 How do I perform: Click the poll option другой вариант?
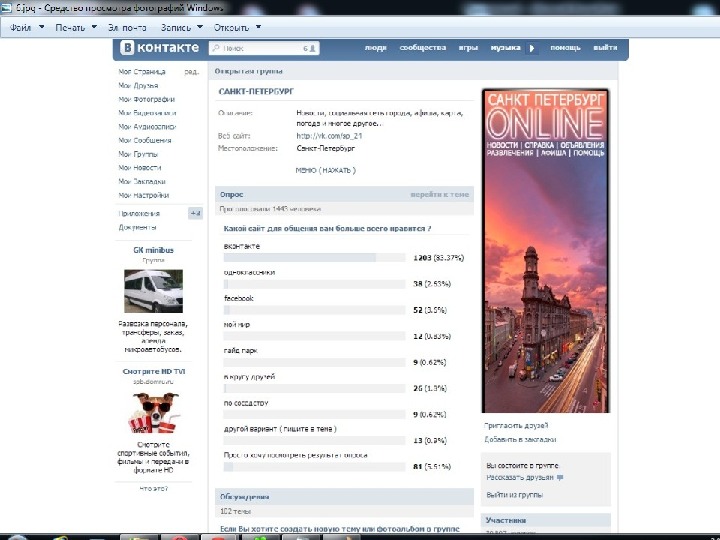click(280, 429)
